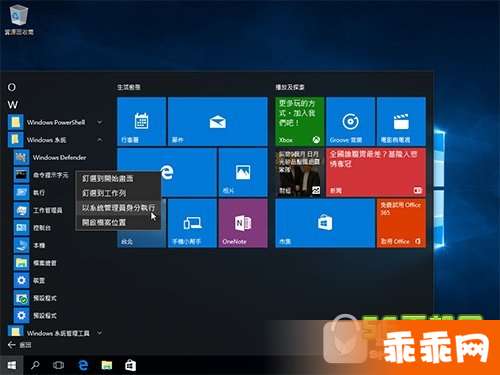Click the Start button on the taskbar
Viewport: 500px width, 375px height.
(x=12, y=365)
